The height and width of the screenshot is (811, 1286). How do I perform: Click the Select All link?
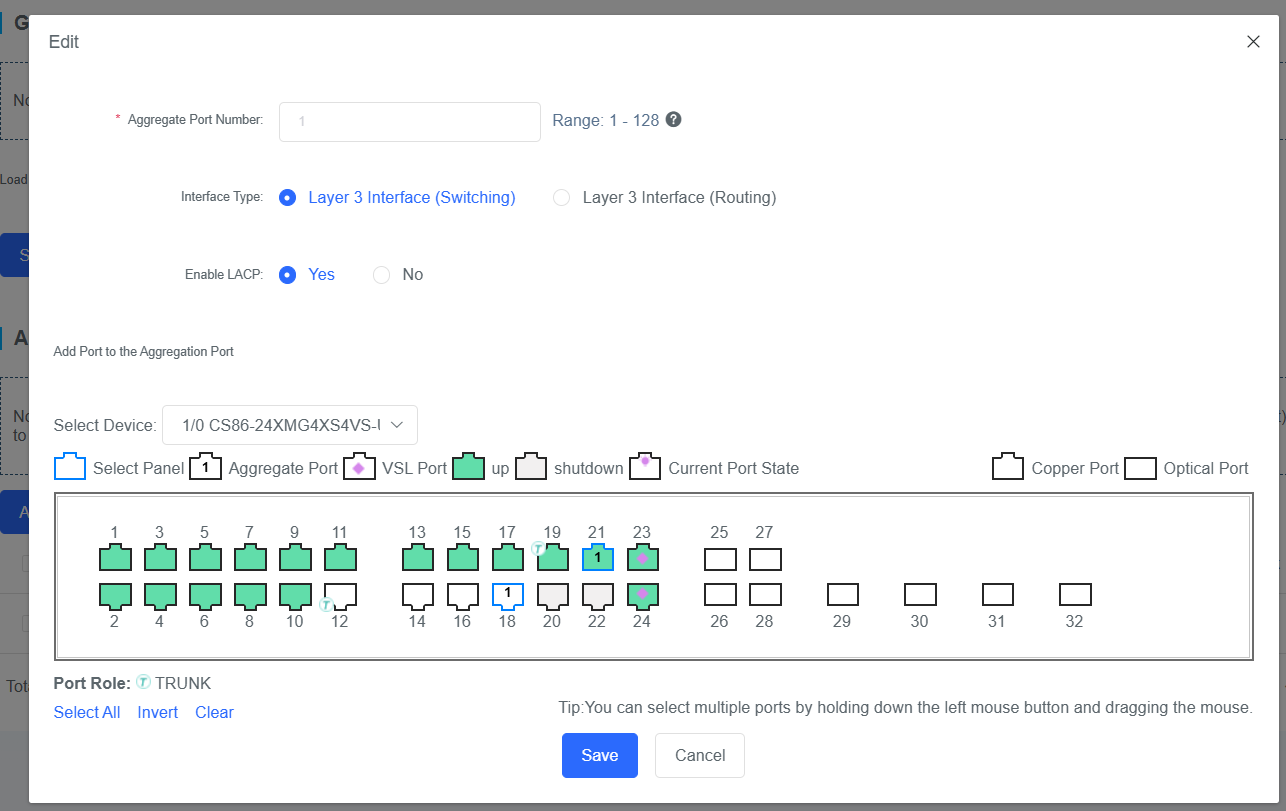tap(87, 712)
